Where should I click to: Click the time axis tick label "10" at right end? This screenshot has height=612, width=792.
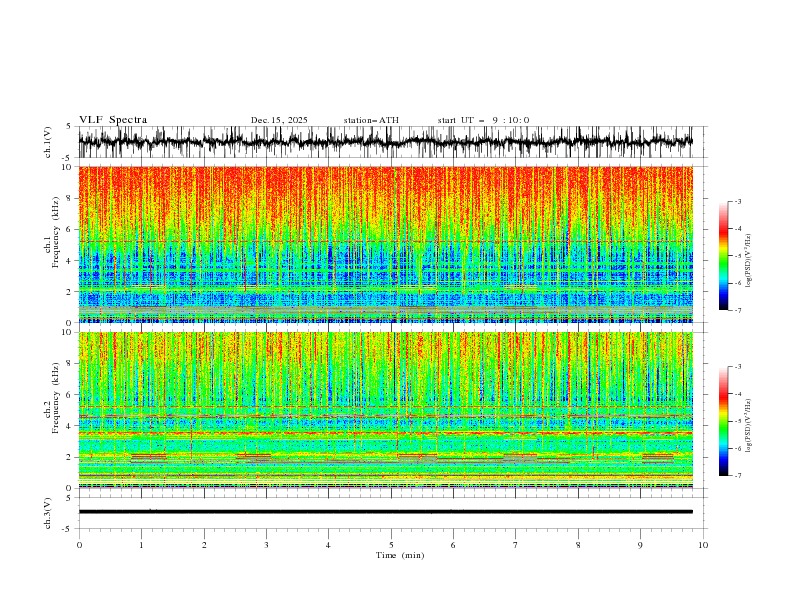point(703,545)
